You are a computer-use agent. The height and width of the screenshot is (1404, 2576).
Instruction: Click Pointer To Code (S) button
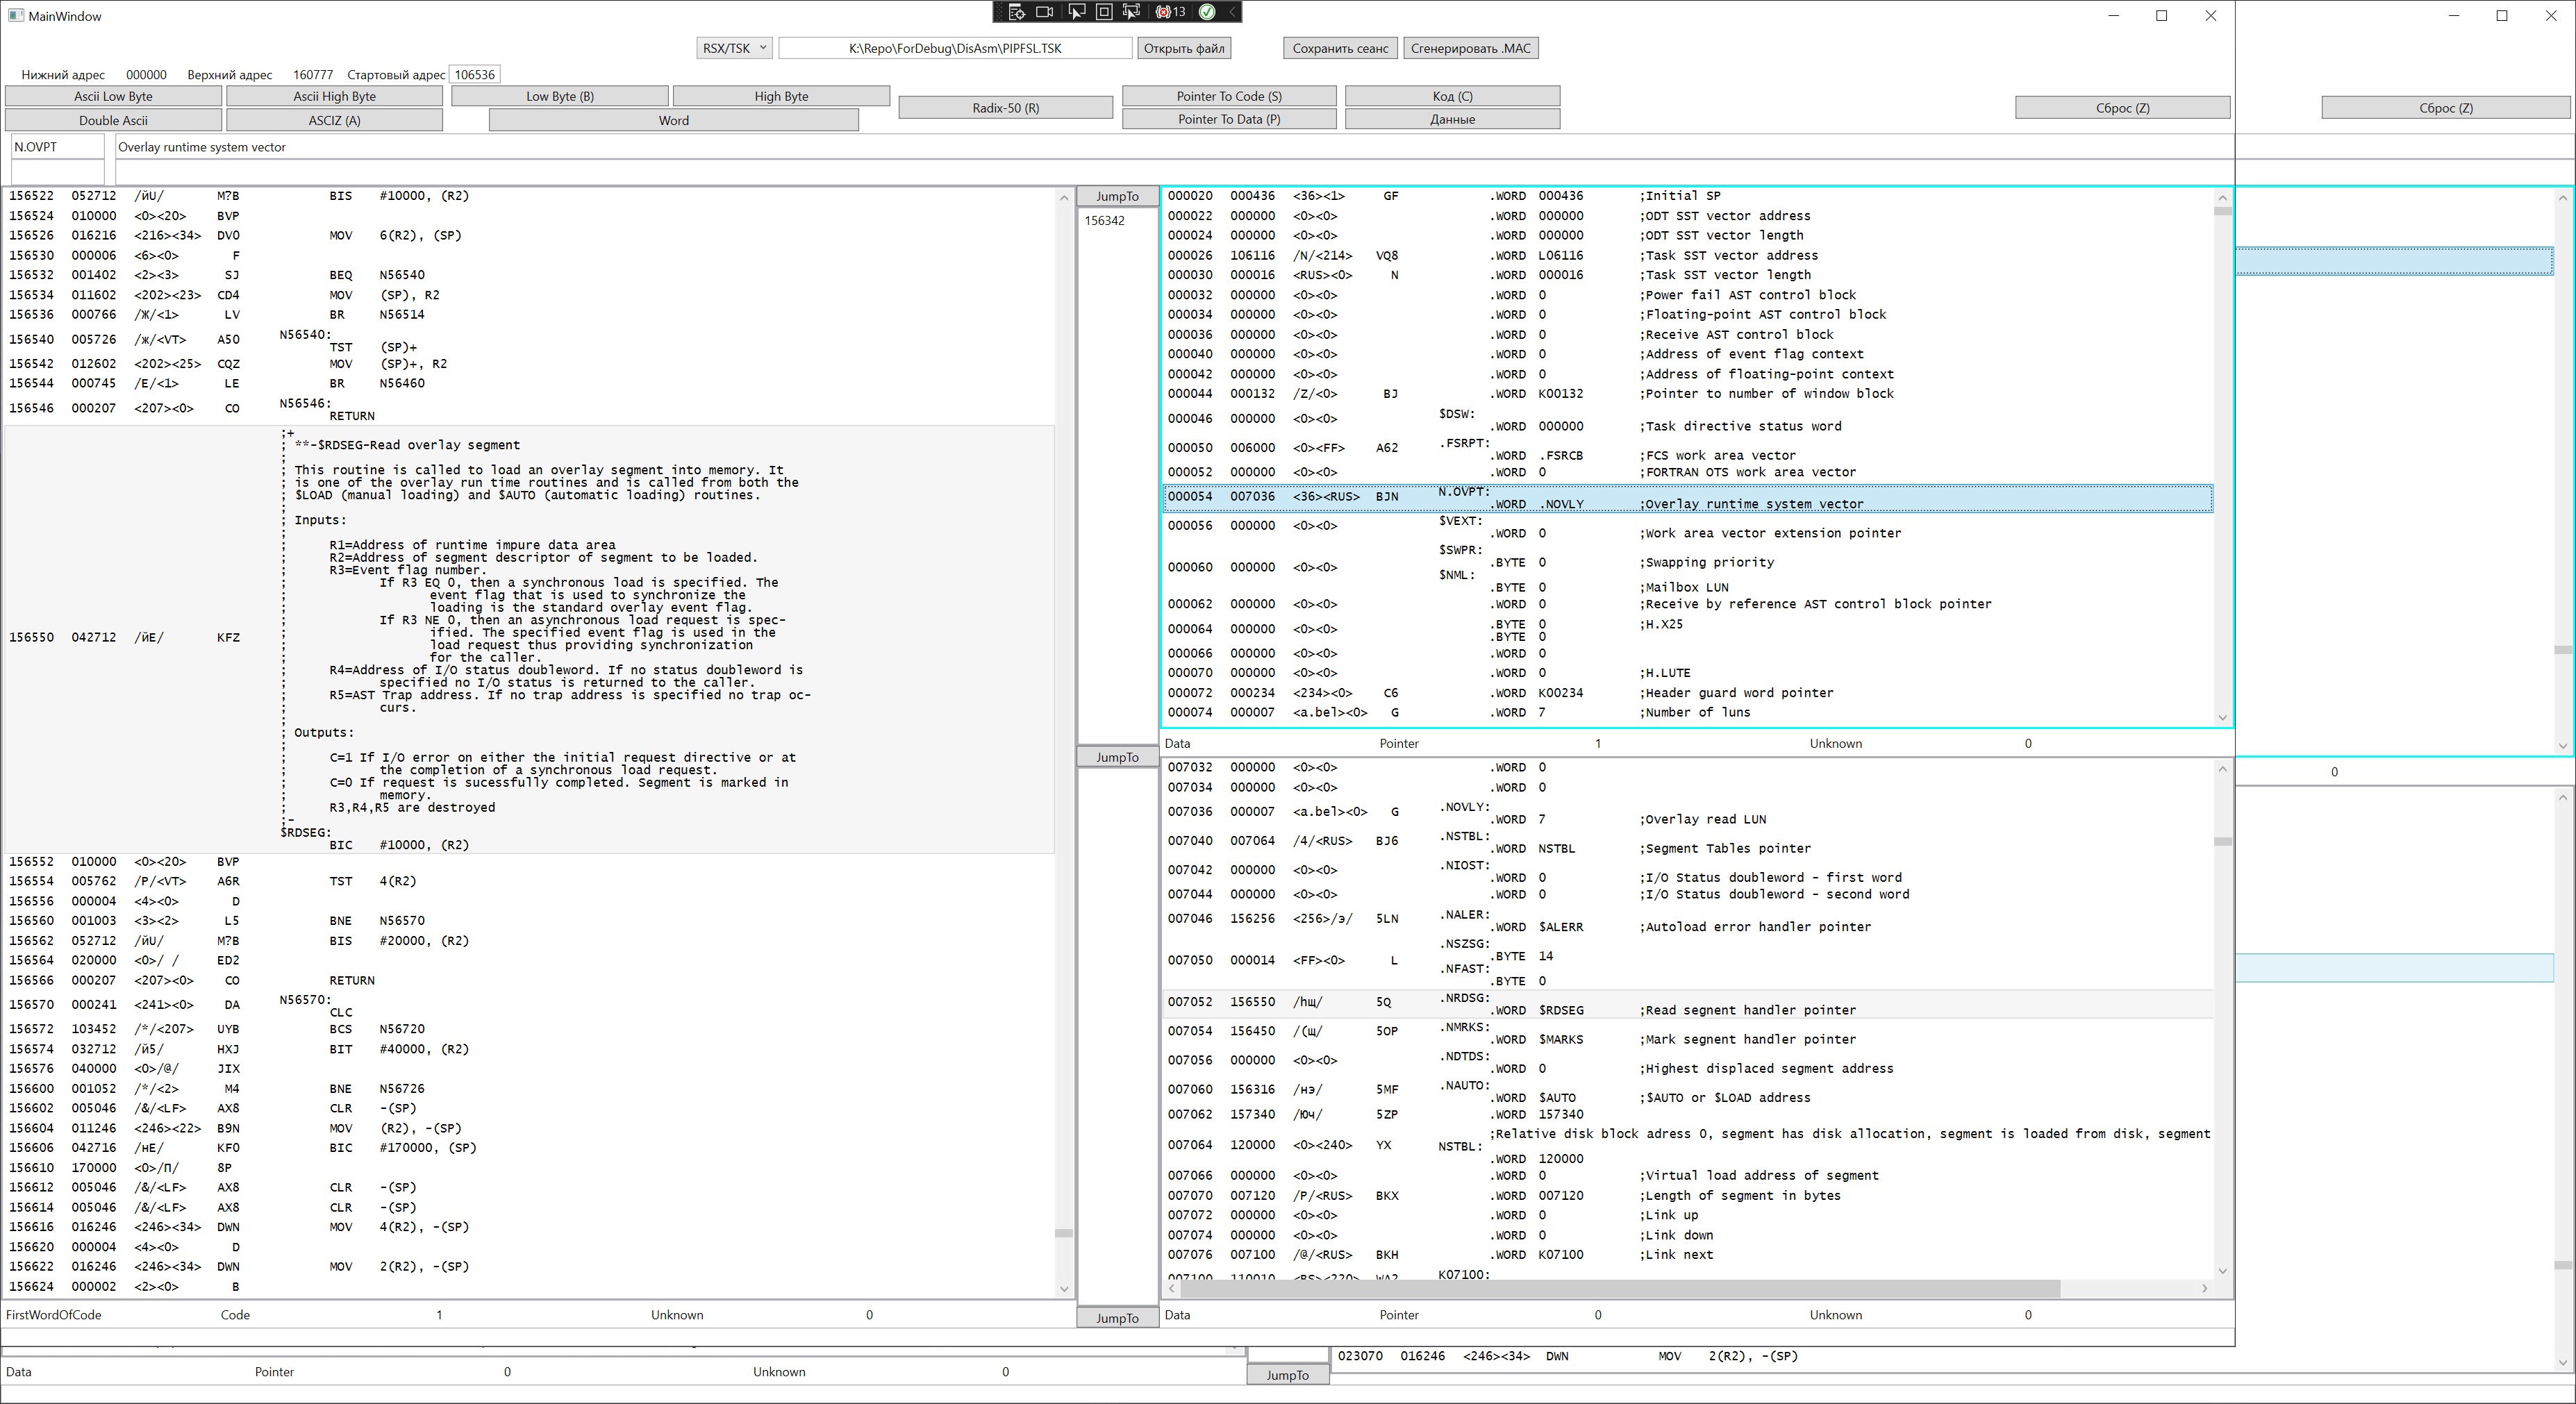[1228, 96]
